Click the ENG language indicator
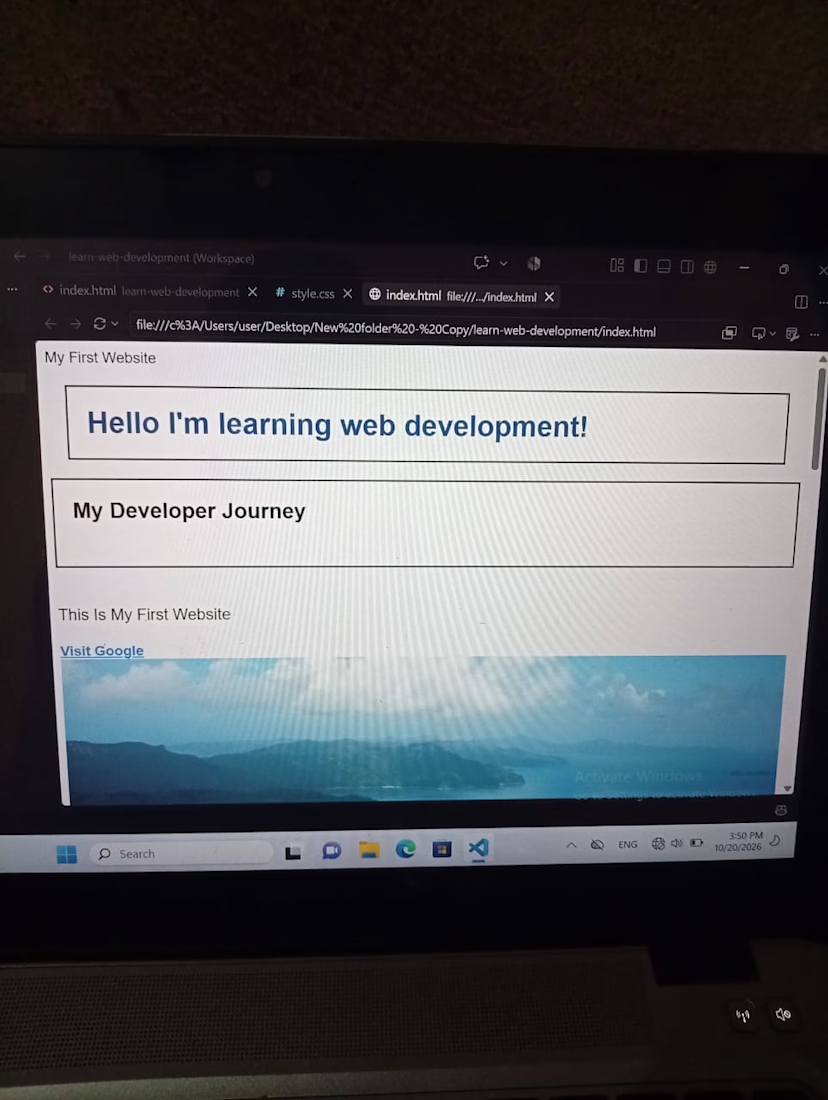 pyautogui.click(x=628, y=845)
